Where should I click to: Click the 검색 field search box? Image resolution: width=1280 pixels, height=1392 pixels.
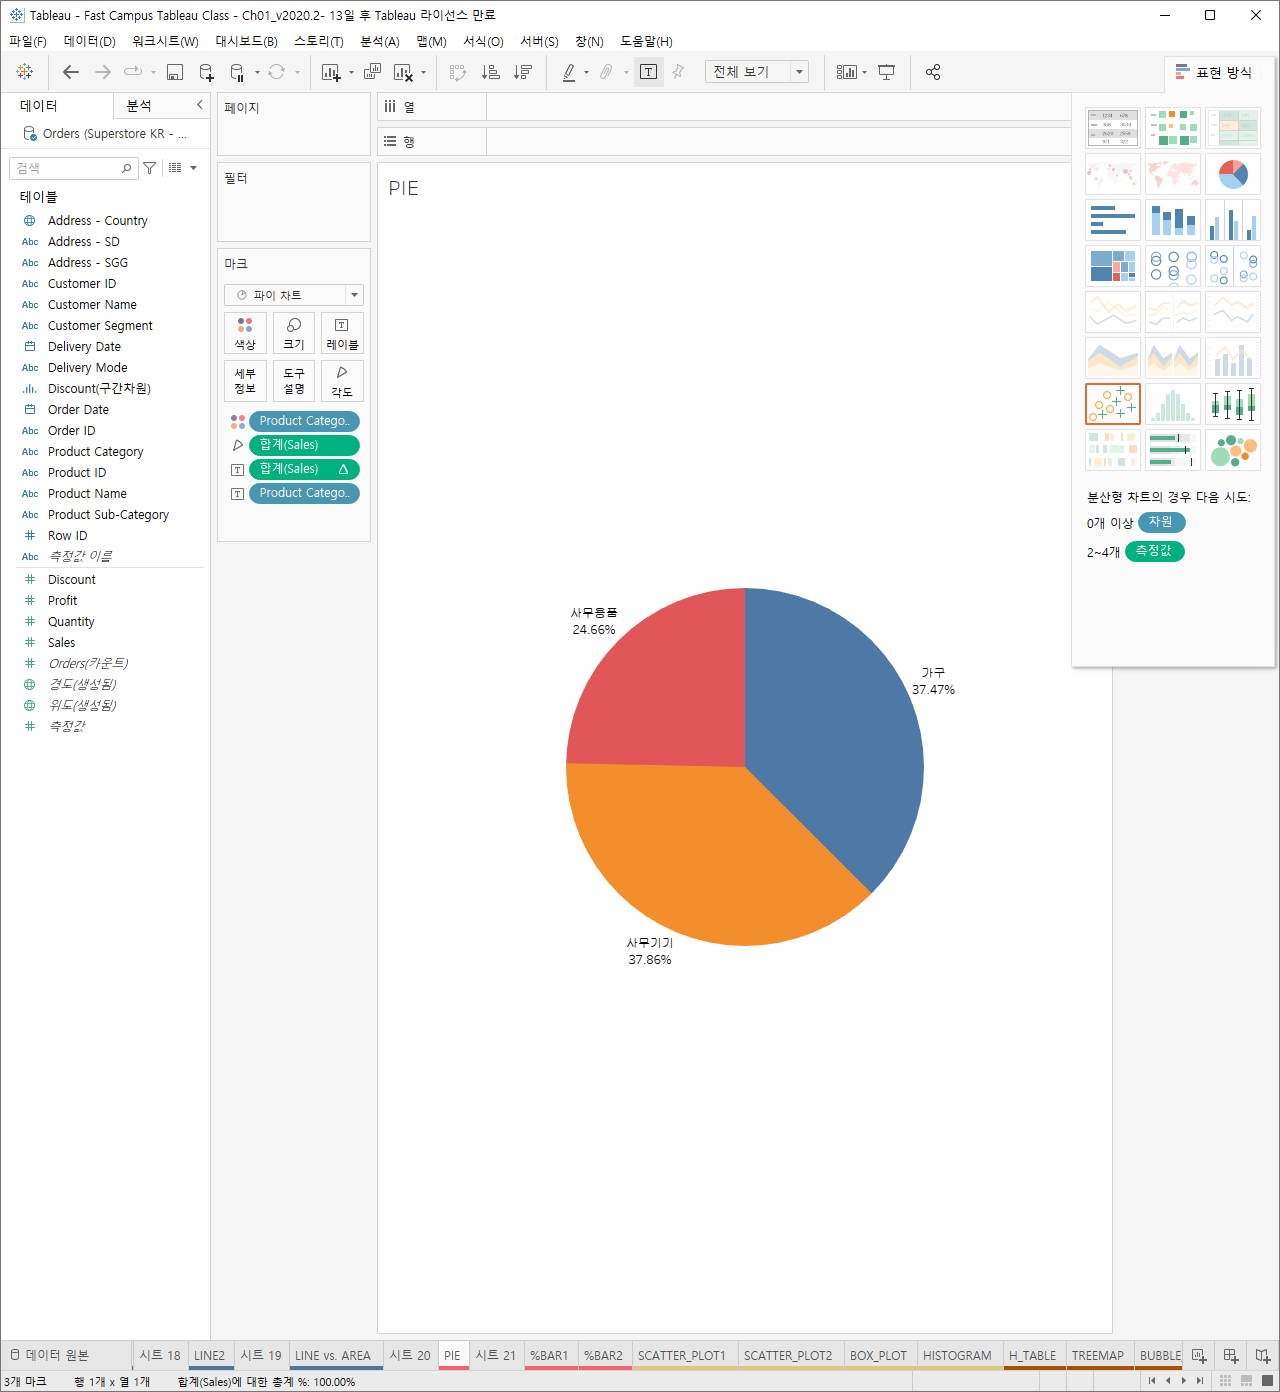tap(72, 168)
